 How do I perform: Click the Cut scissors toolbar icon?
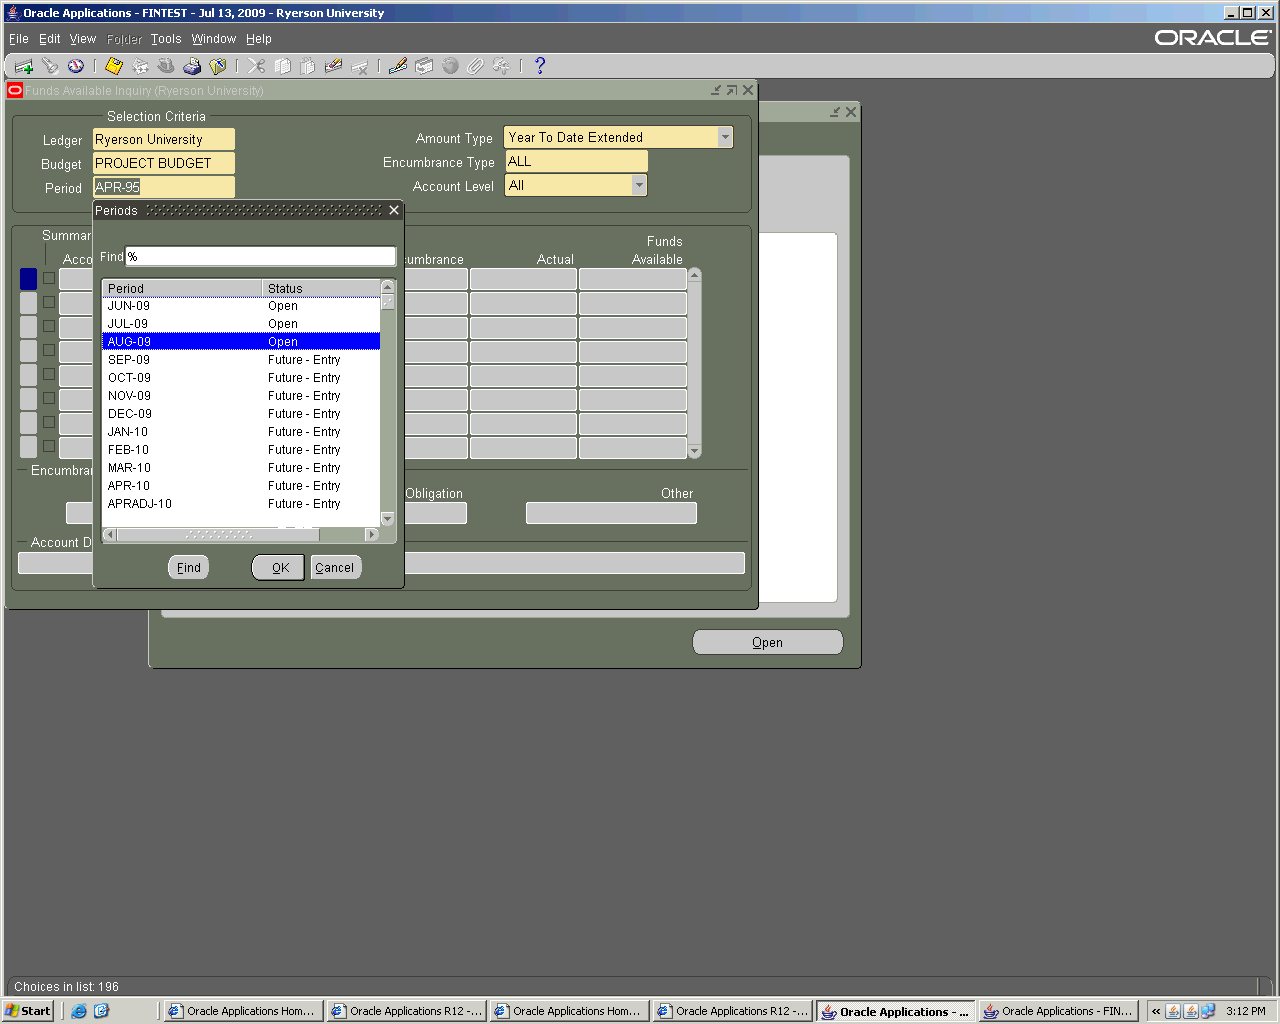[x=257, y=66]
